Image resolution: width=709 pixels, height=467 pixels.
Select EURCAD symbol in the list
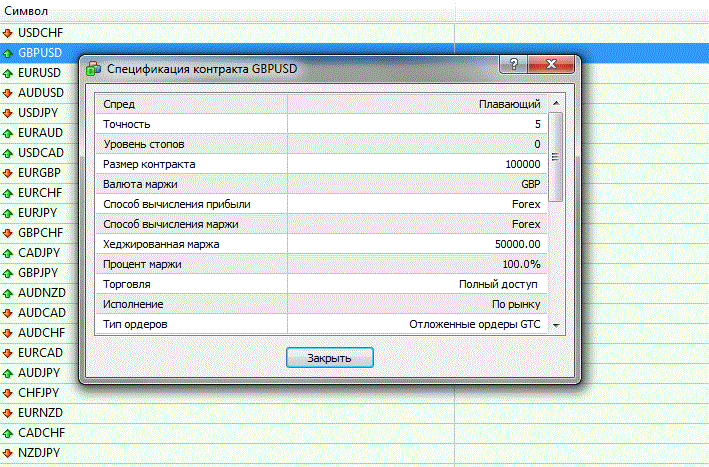point(40,353)
